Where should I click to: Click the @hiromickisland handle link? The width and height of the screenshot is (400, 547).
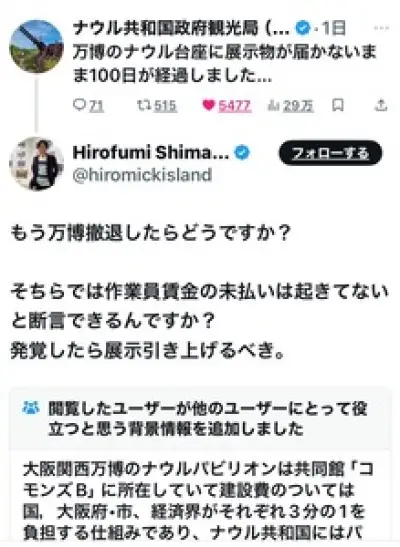[142, 174]
